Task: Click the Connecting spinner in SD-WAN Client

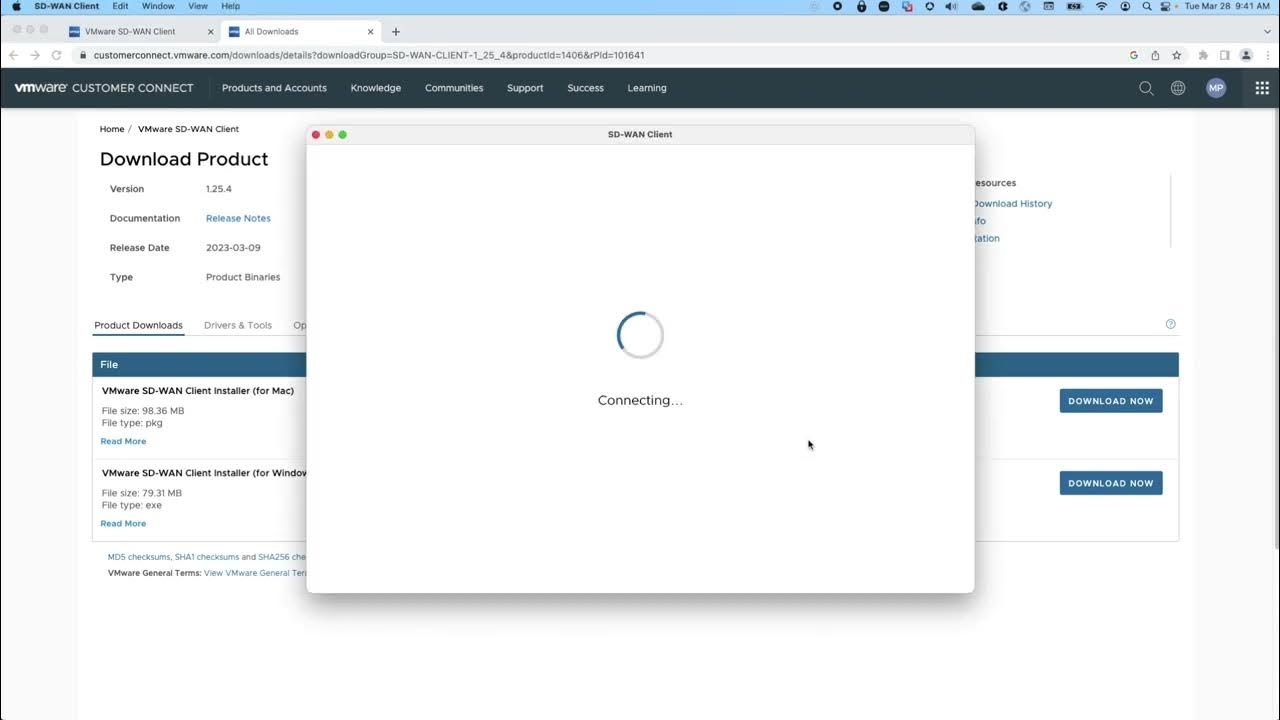Action: 640,335
